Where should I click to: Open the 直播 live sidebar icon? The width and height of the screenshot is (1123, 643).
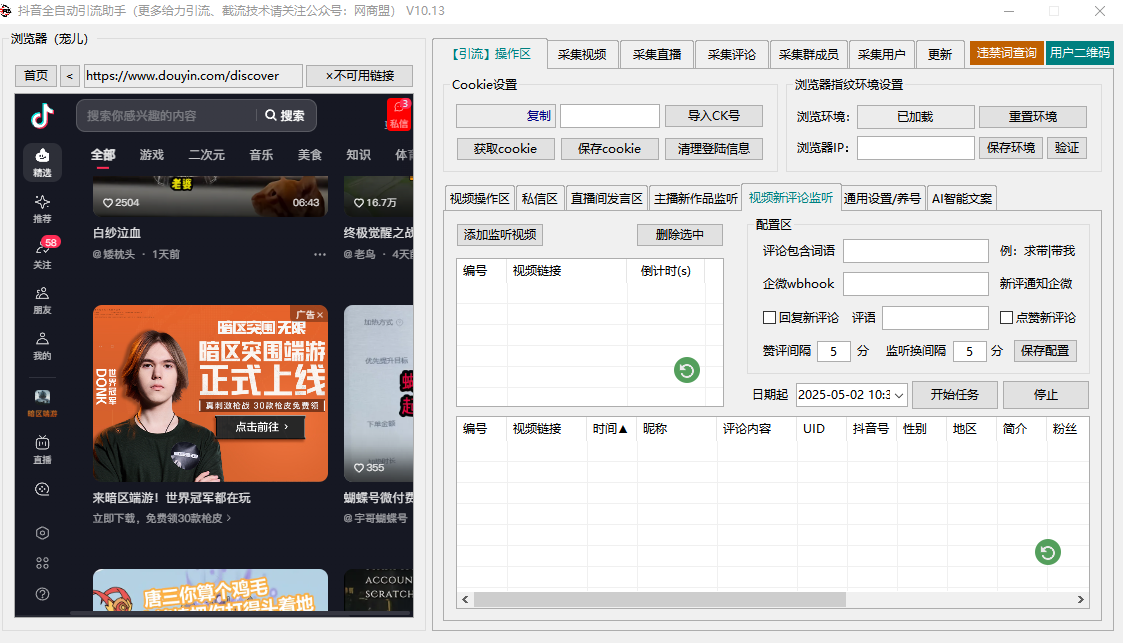tap(42, 450)
